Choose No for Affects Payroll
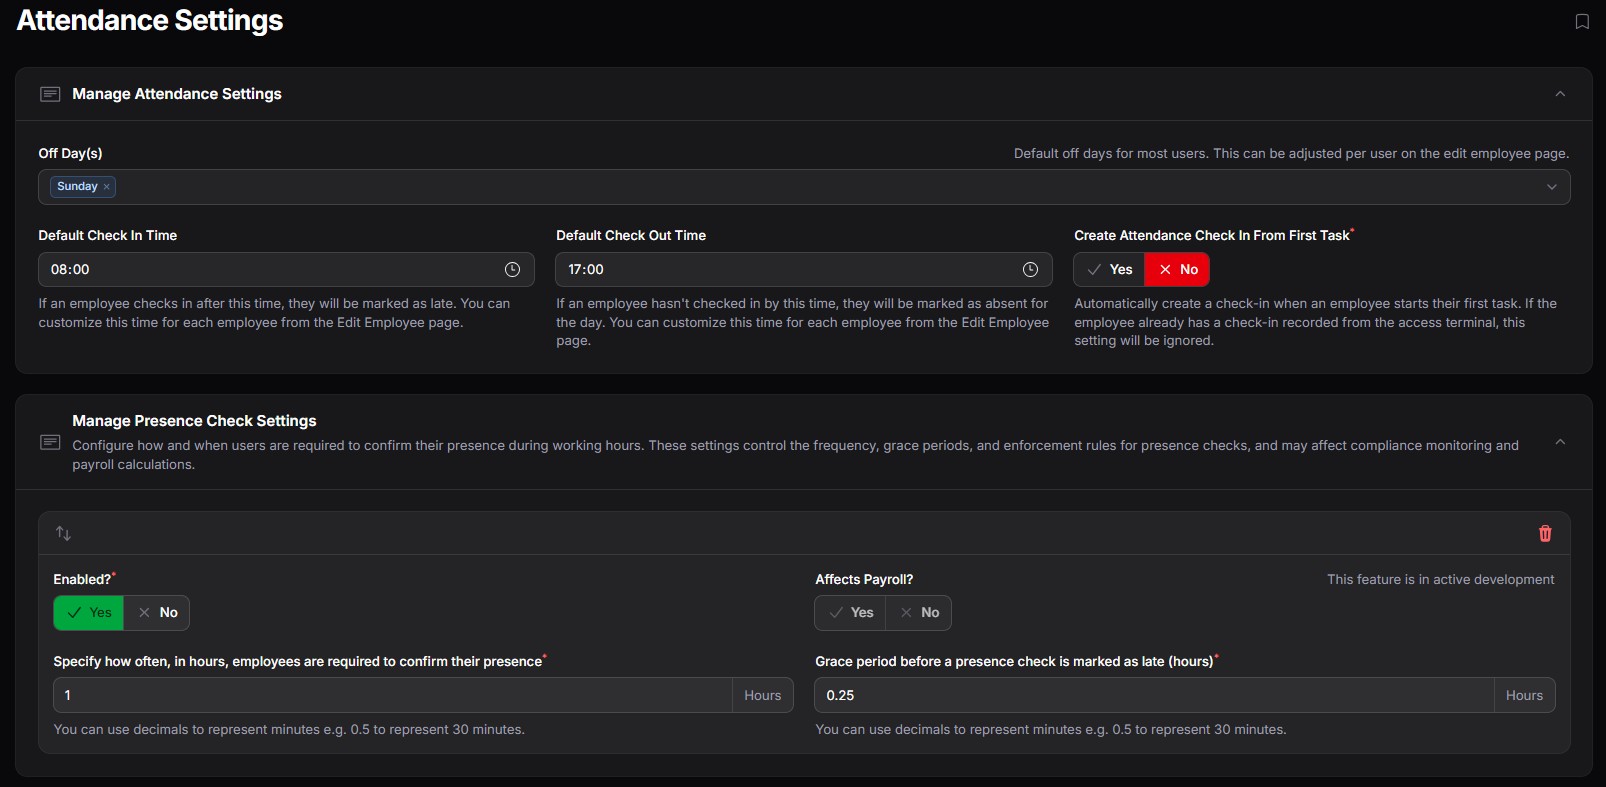Screen dimensions: 1606x787 pyautogui.click(x=919, y=613)
